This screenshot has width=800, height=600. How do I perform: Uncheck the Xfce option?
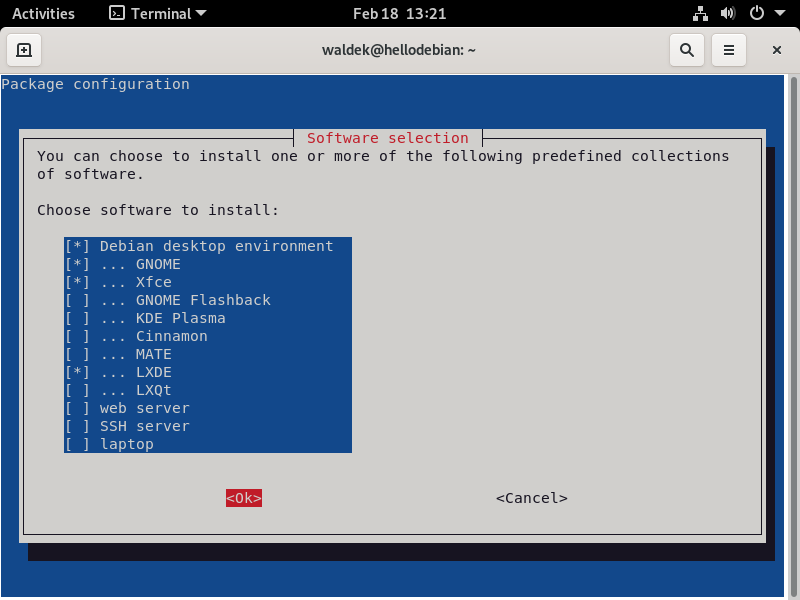[x=208, y=282]
